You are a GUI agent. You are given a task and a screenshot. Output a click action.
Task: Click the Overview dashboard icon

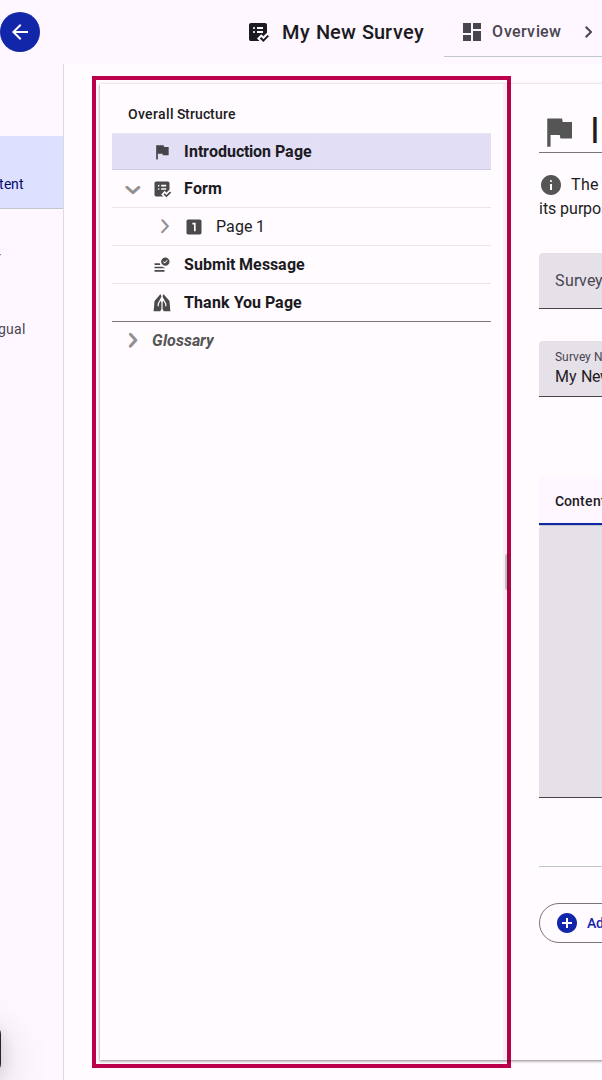[472, 32]
